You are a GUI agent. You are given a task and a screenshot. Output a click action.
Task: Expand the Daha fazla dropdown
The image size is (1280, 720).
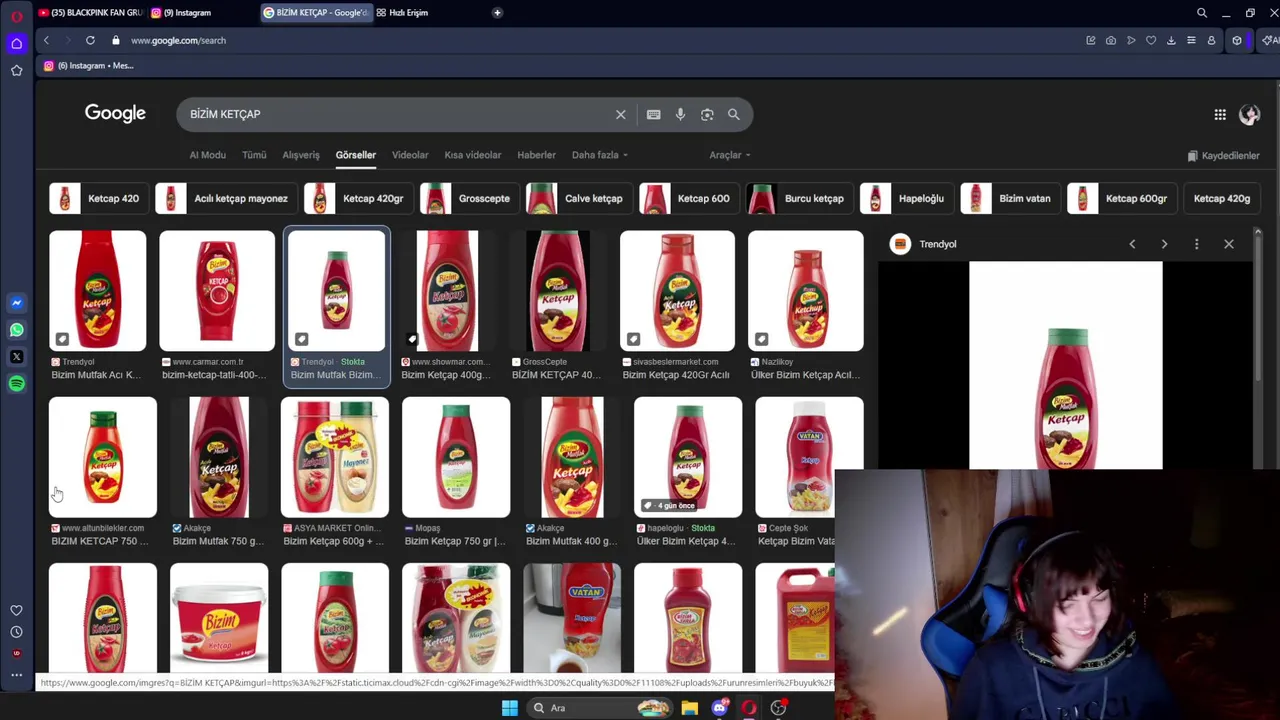[600, 155]
